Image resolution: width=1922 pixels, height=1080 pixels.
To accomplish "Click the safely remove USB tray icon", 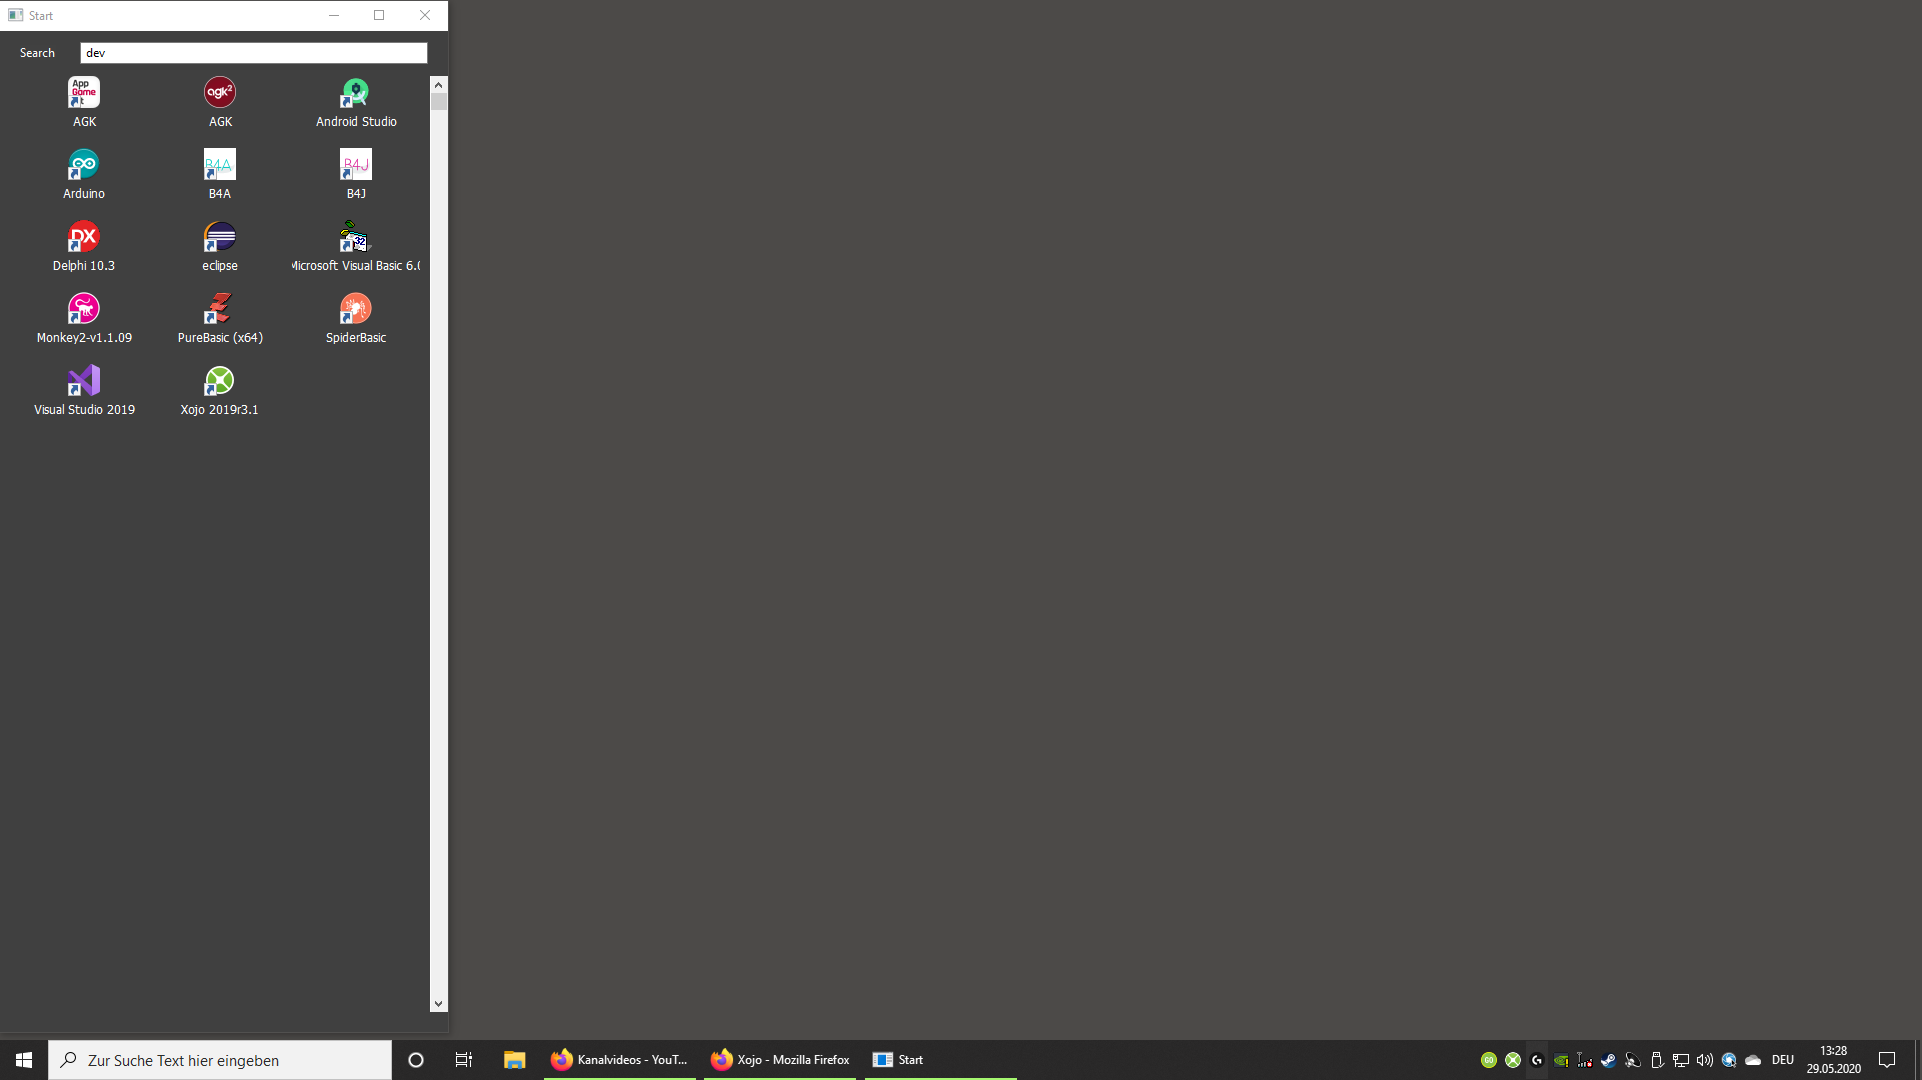I will (x=1657, y=1060).
